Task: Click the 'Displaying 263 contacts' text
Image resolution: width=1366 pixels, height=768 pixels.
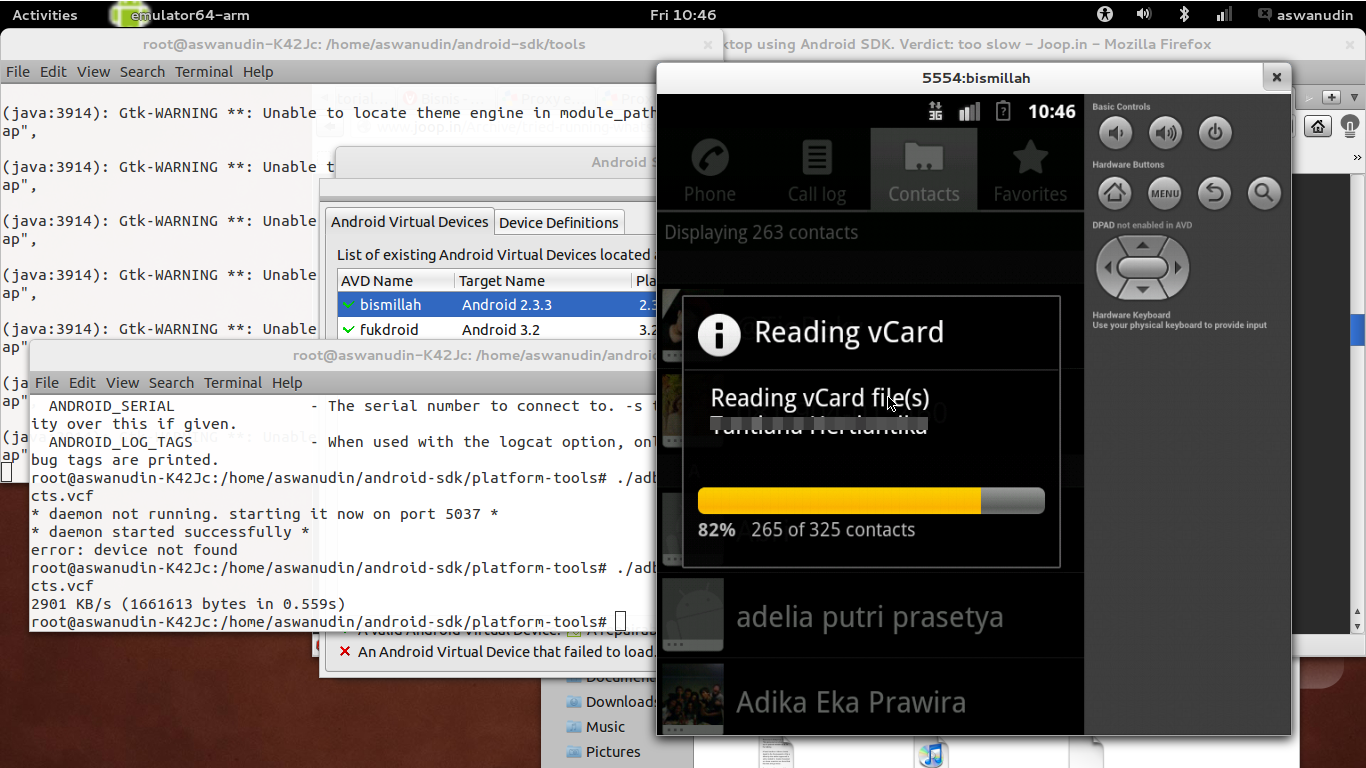Action: point(761,233)
